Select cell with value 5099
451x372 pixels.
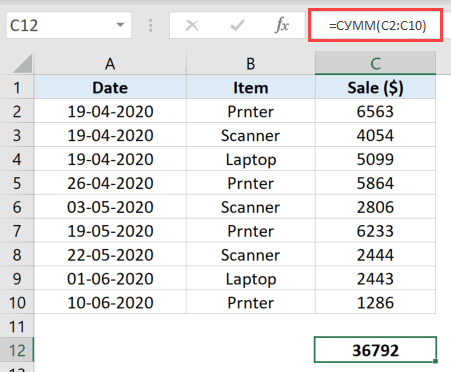click(375, 159)
